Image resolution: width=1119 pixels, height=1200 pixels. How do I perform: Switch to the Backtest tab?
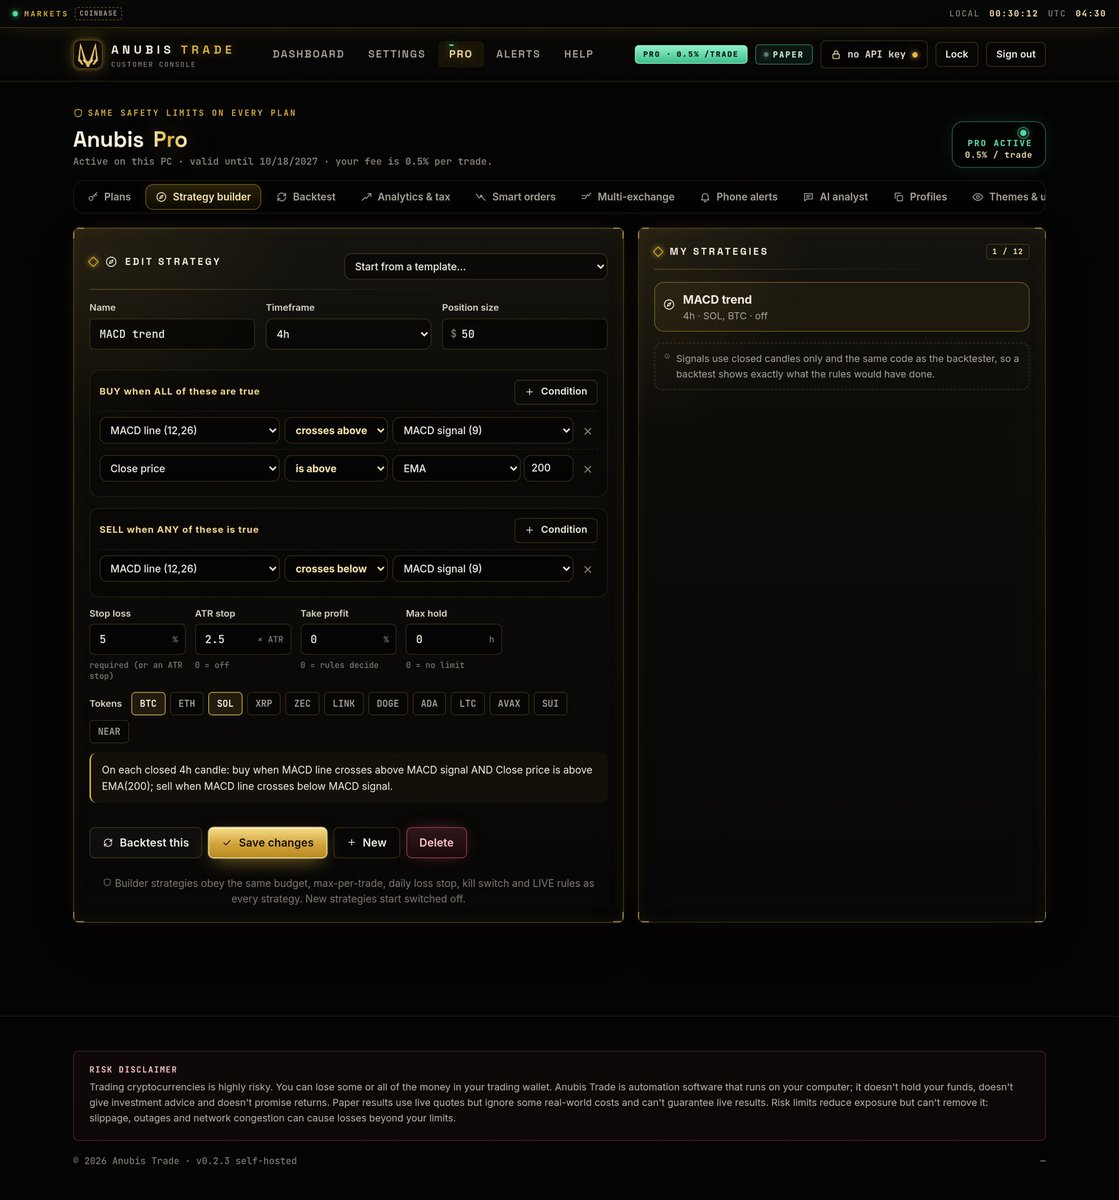pos(306,197)
